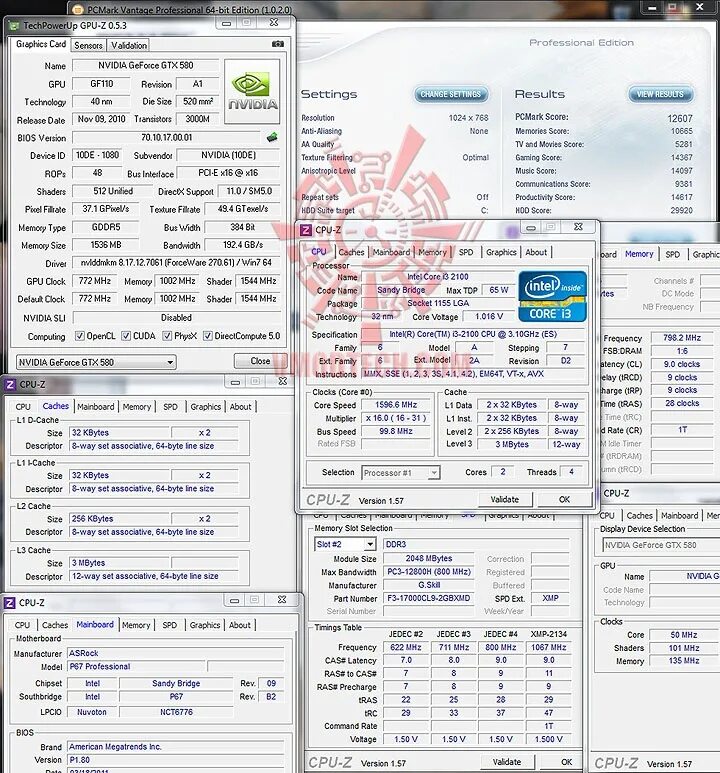
Task: Click the Part Number F3-17000CL9-2GBXMD field
Action: [428, 598]
